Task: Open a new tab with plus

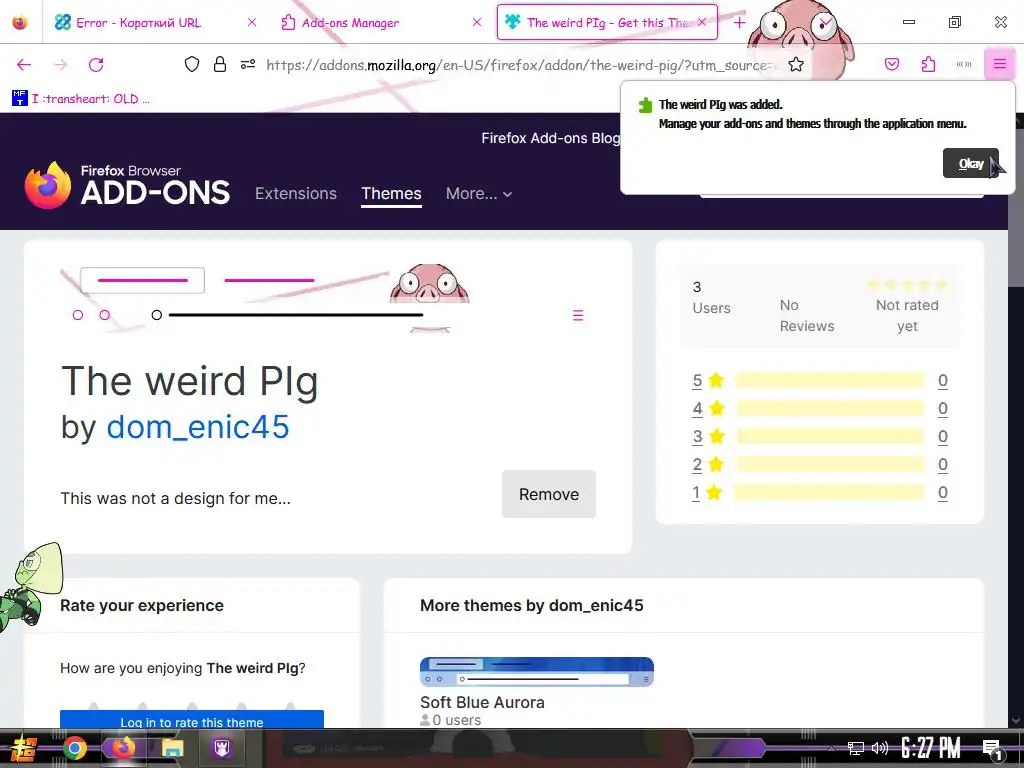Action: pyautogui.click(x=739, y=23)
